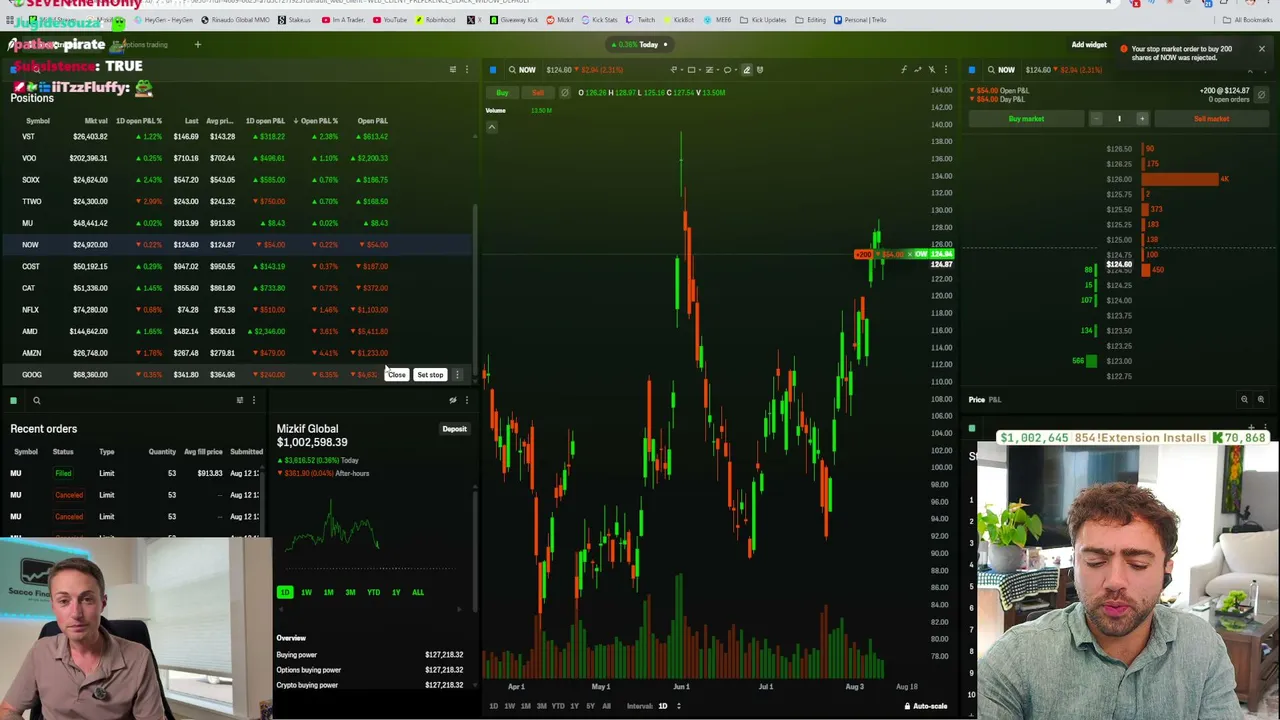Add a new layout tab with plus
Image resolution: width=1280 pixels, height=720 pixels.
click(198, 45)
